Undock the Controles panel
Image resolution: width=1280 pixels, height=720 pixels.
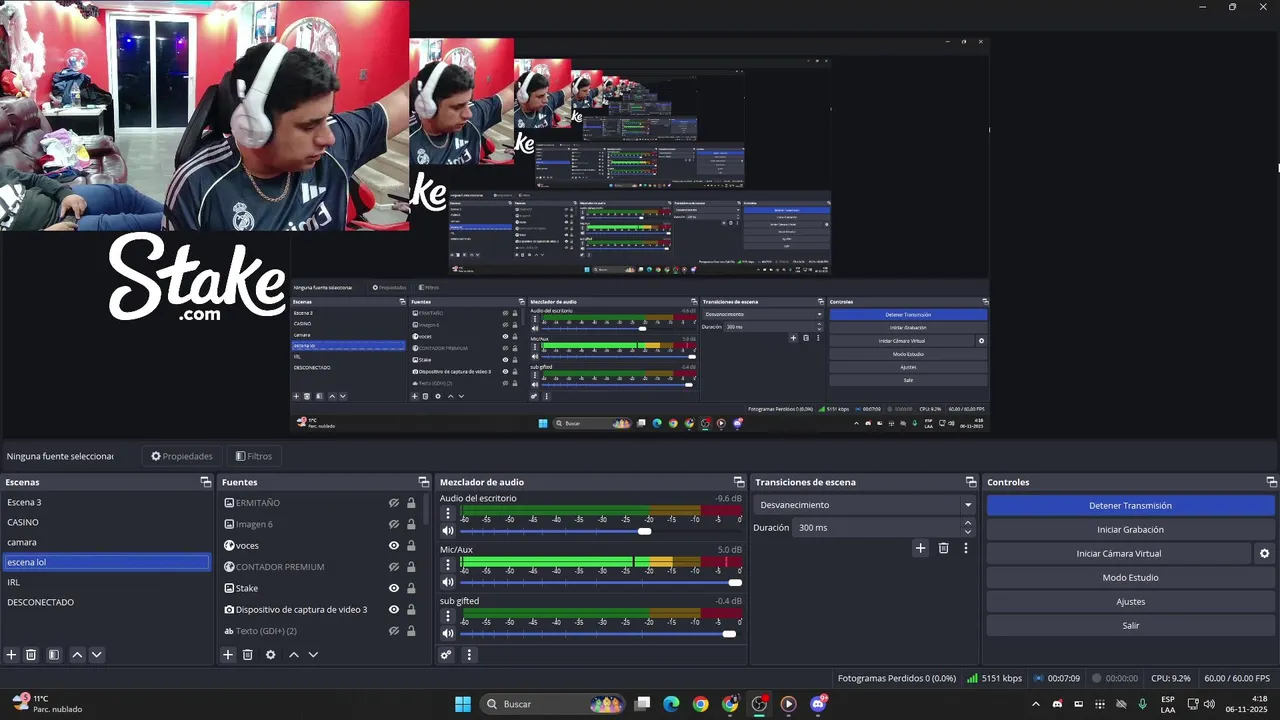tap(1271, 482)
